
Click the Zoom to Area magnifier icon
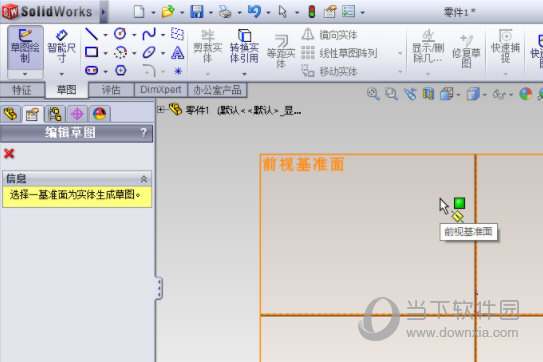[x=391, y=94]
